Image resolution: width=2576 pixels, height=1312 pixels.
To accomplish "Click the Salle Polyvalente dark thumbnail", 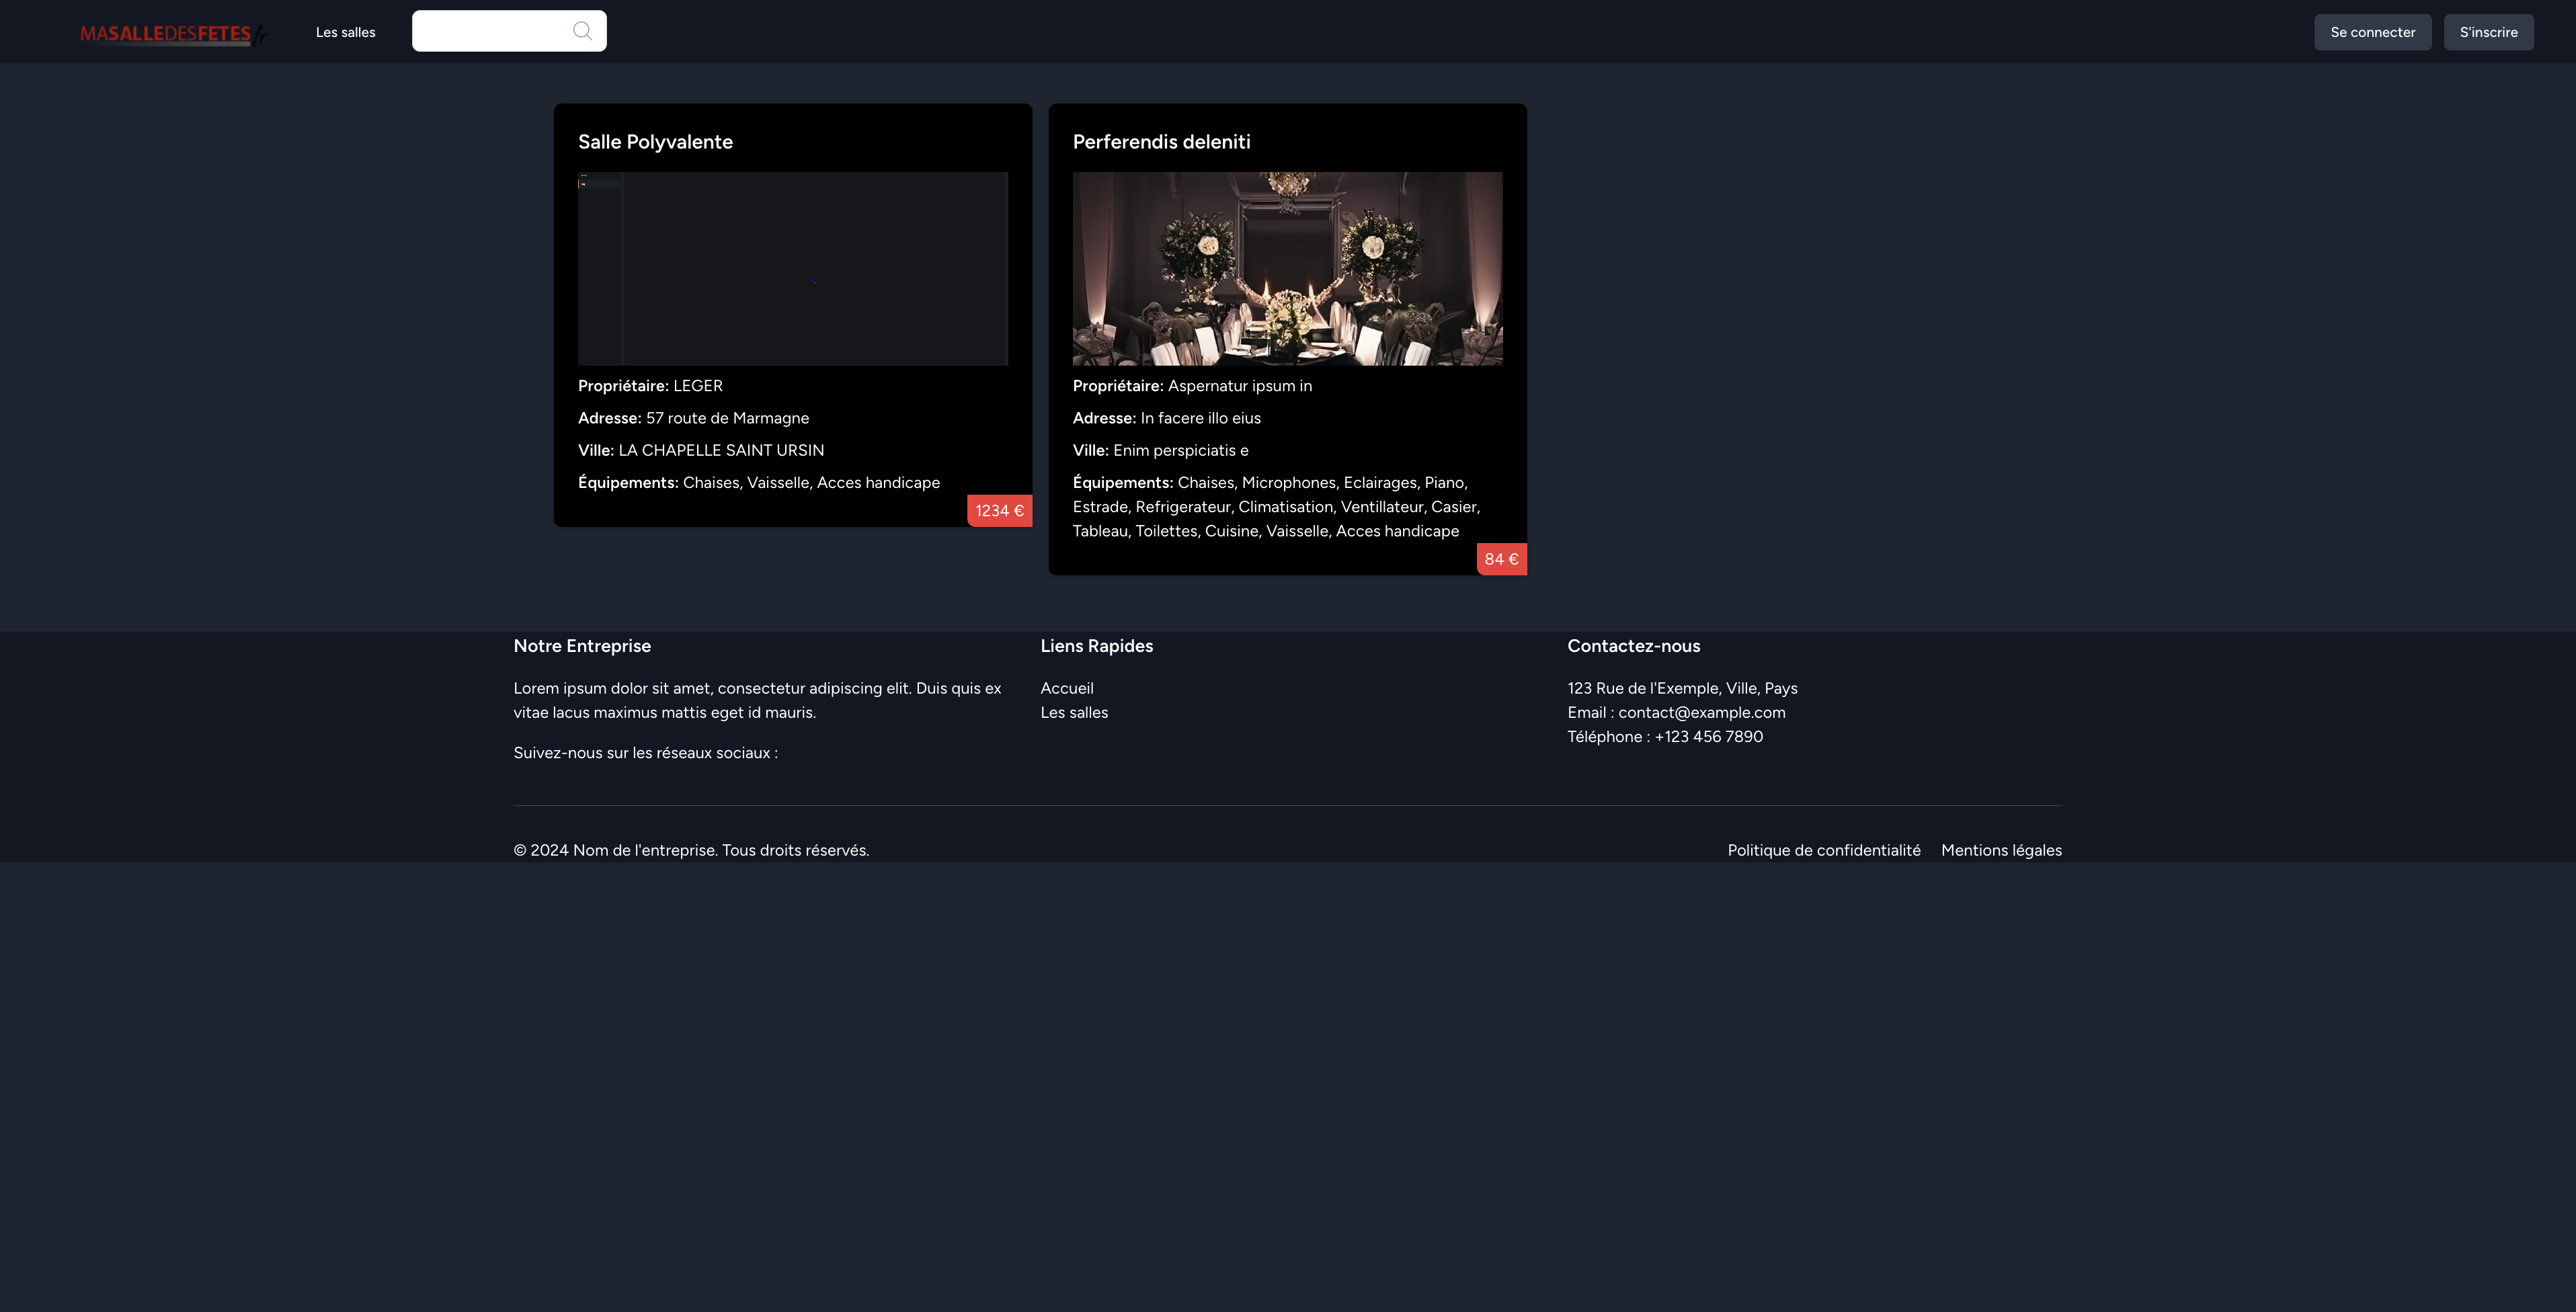I will point(792,268).
